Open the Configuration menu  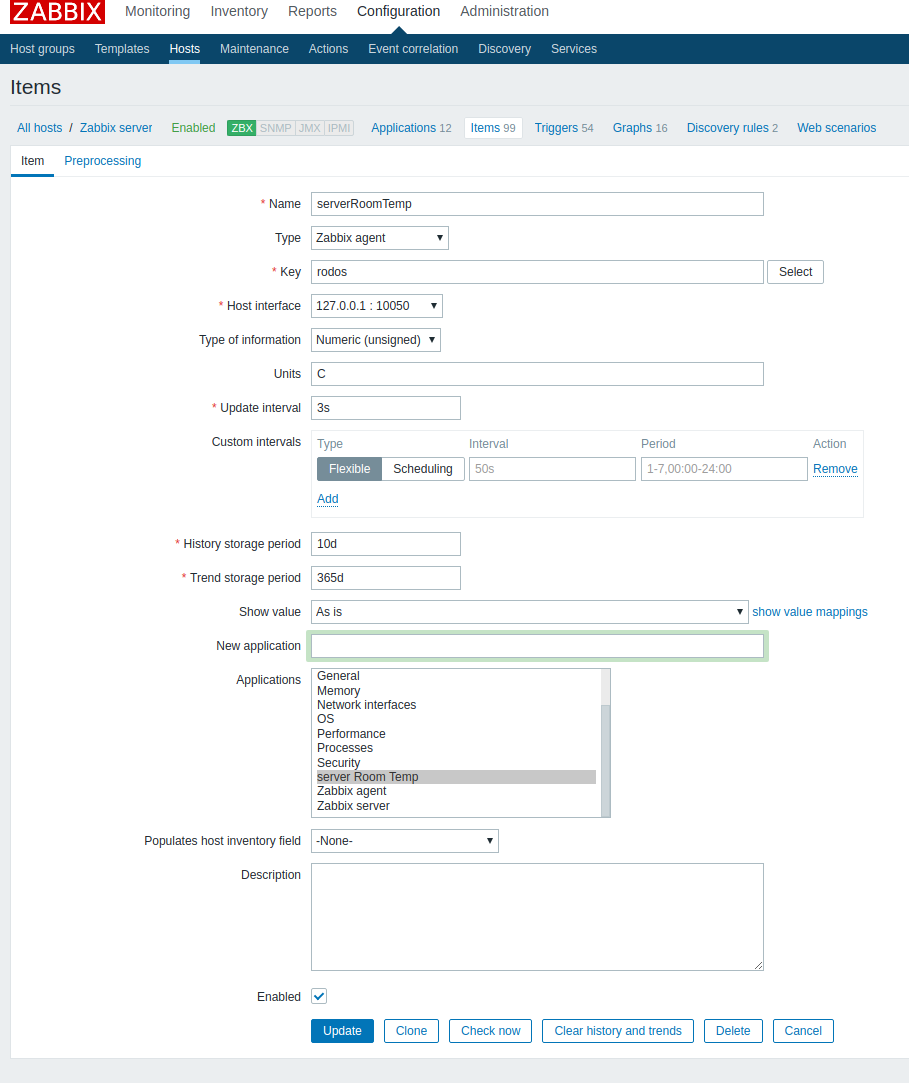click(x=399, y=11)
